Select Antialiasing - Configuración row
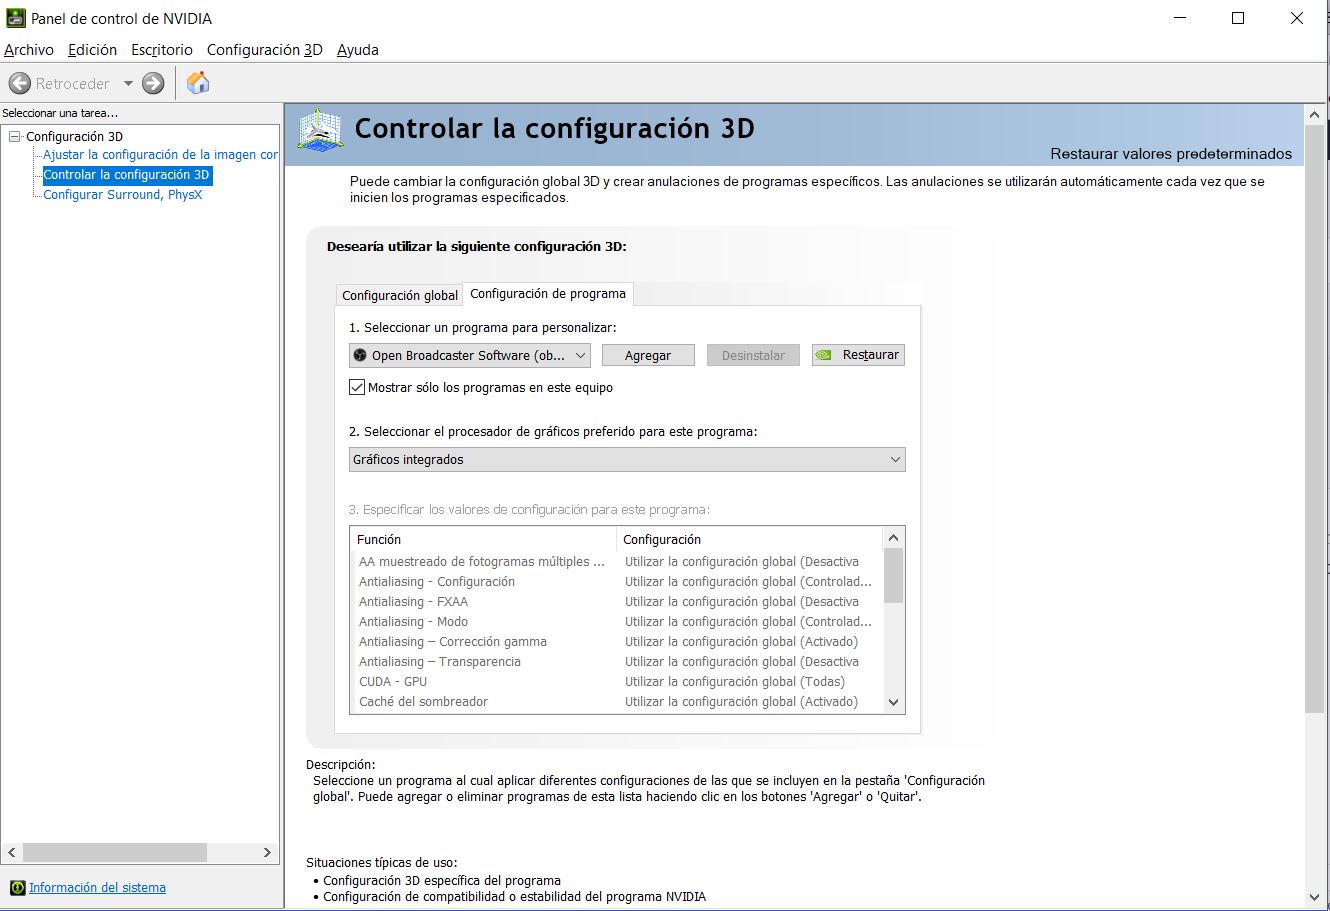This screenshot has height=911, width=1330. coord(617,582)
